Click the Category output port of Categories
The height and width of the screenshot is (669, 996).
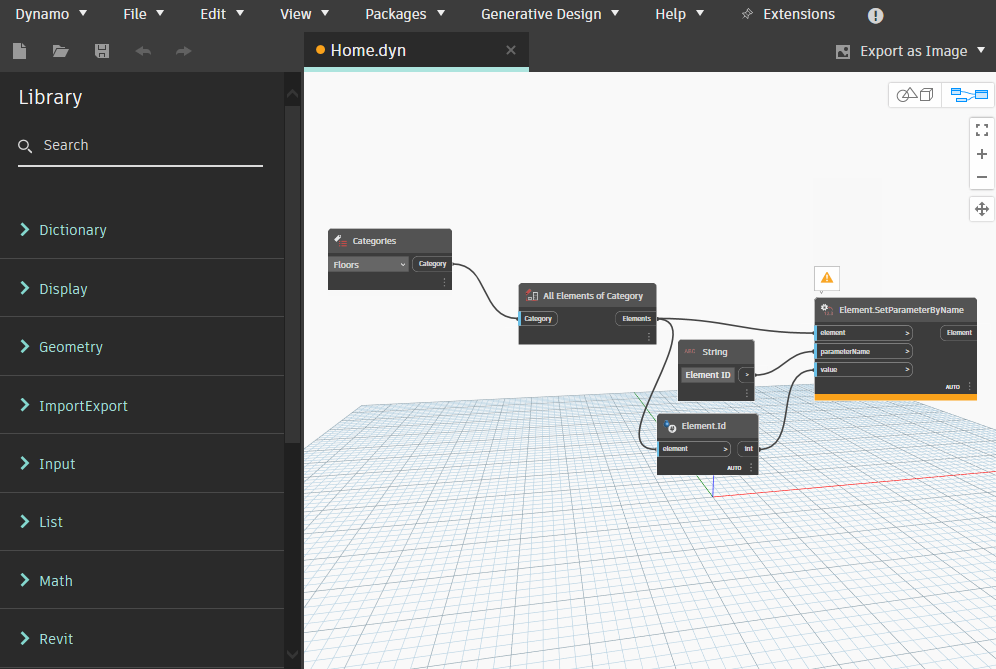432,264
